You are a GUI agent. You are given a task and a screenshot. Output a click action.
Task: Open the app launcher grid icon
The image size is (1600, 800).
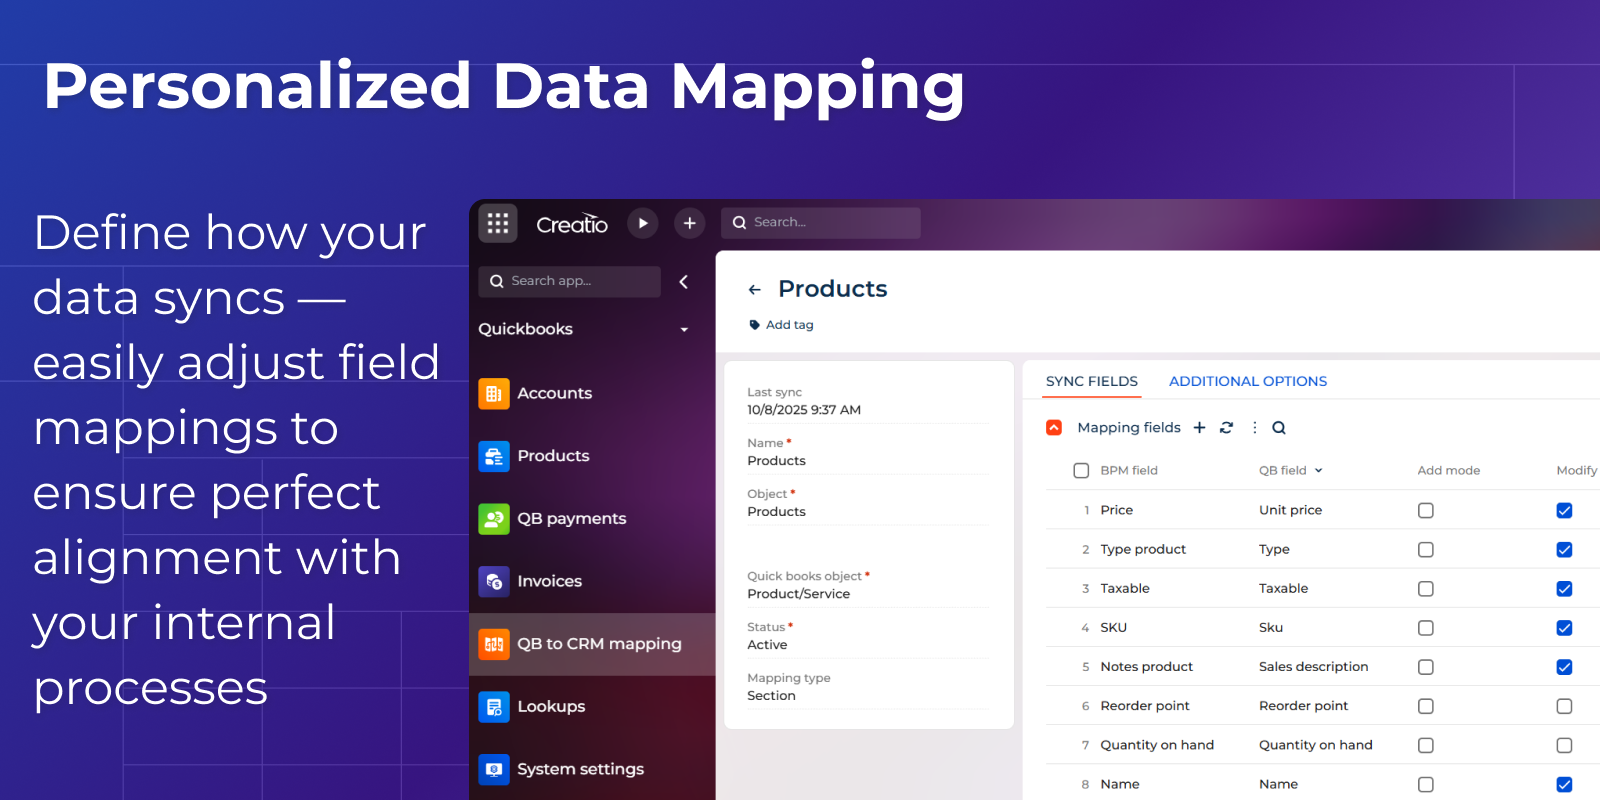497,223
